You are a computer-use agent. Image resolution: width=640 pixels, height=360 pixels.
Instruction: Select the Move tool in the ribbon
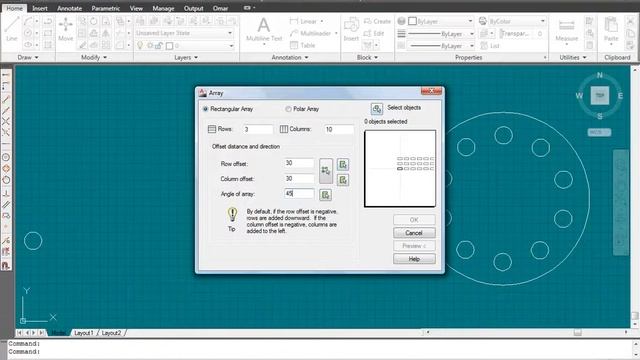[65, 29]
